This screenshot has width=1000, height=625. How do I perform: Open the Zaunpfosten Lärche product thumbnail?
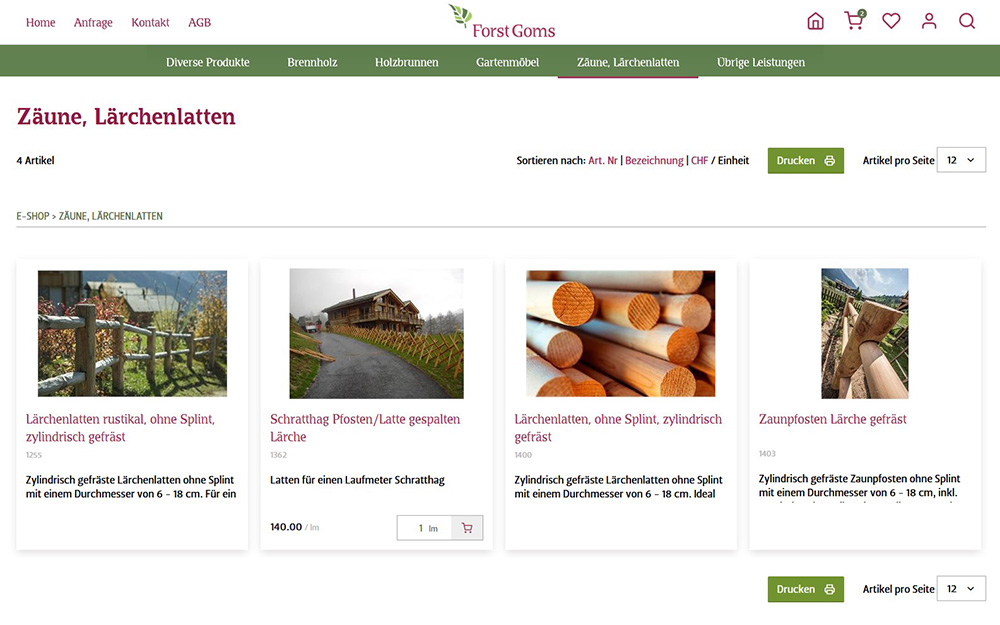coord(864,334)
